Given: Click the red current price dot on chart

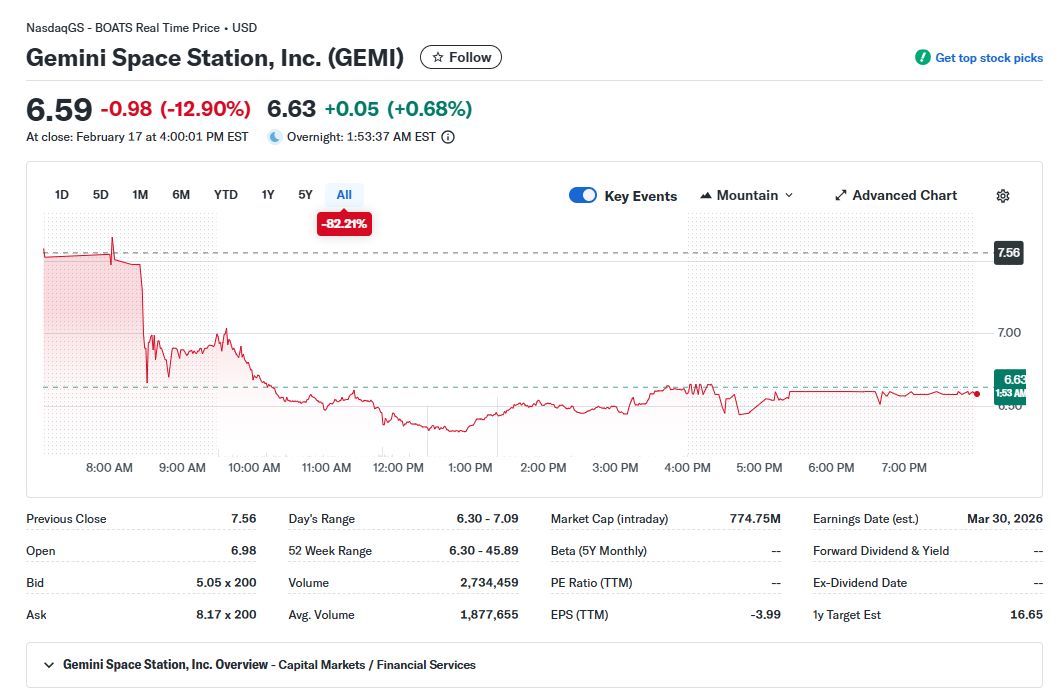Looking at the screenshot, I should (x=977, y=394).
